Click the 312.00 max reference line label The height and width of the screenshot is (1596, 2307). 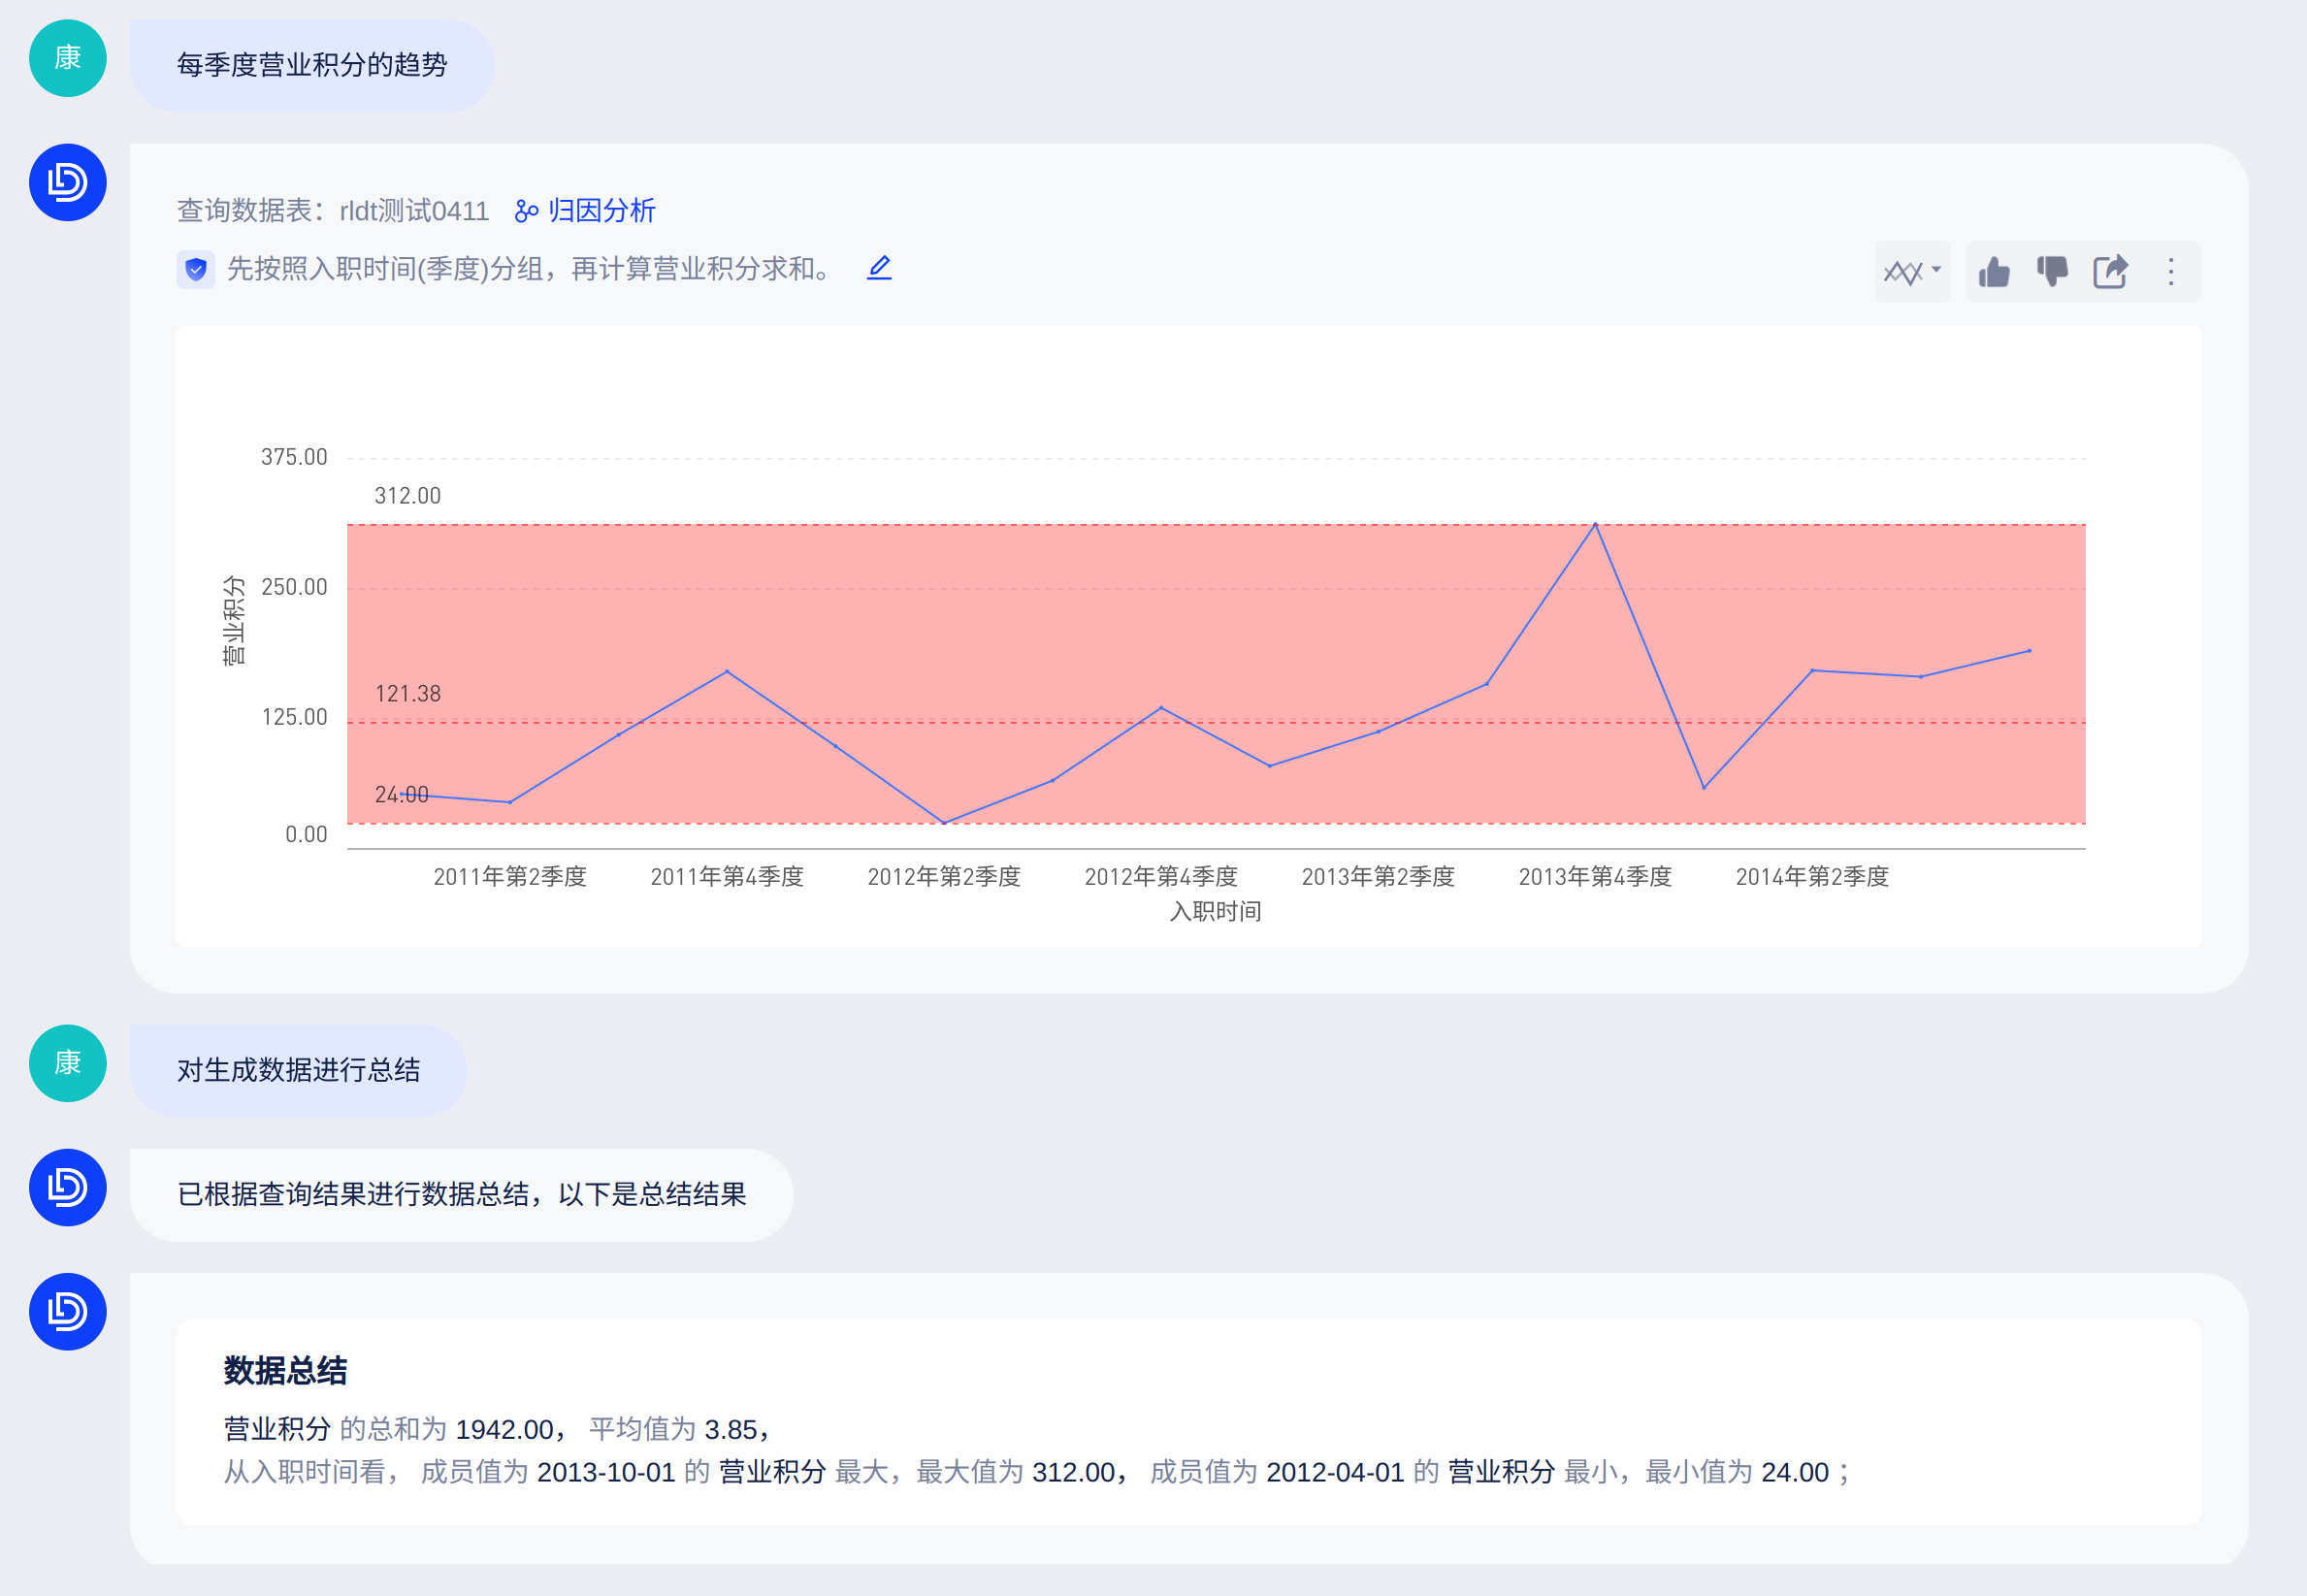point(407,496)
